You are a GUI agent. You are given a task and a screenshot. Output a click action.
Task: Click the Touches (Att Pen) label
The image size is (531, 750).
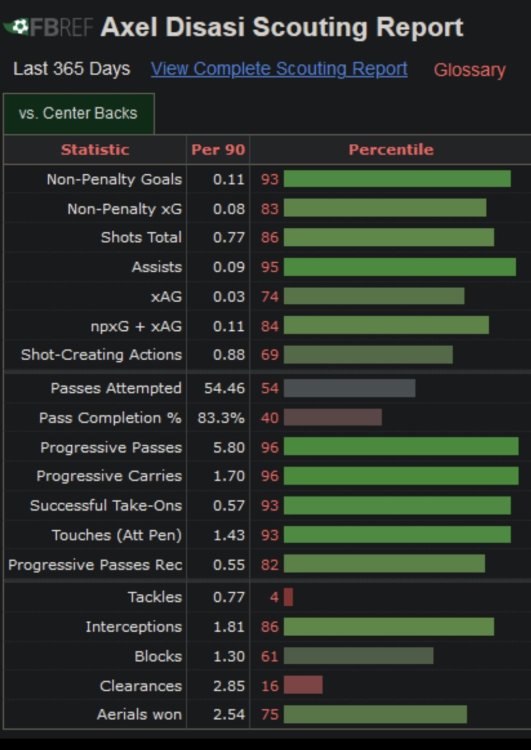[117, 535]
